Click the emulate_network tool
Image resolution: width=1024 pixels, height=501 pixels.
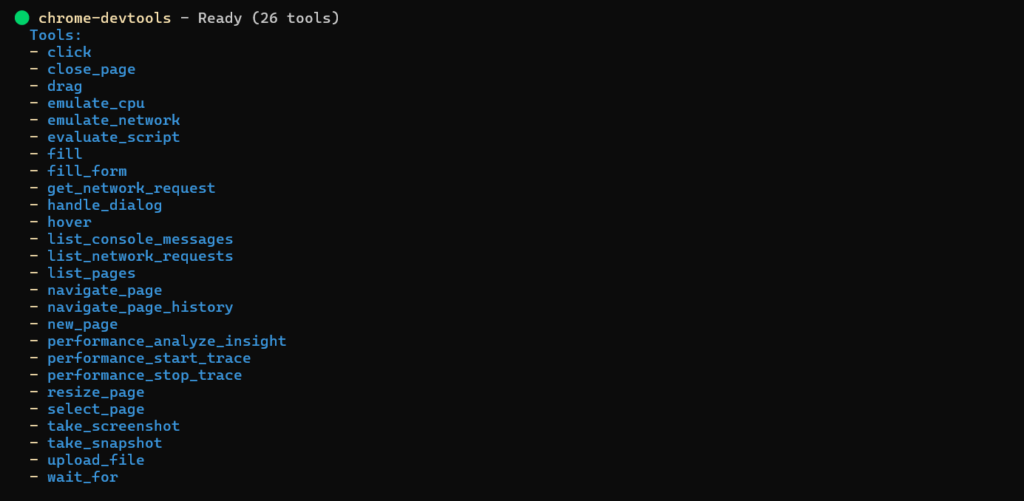(113, 120)
